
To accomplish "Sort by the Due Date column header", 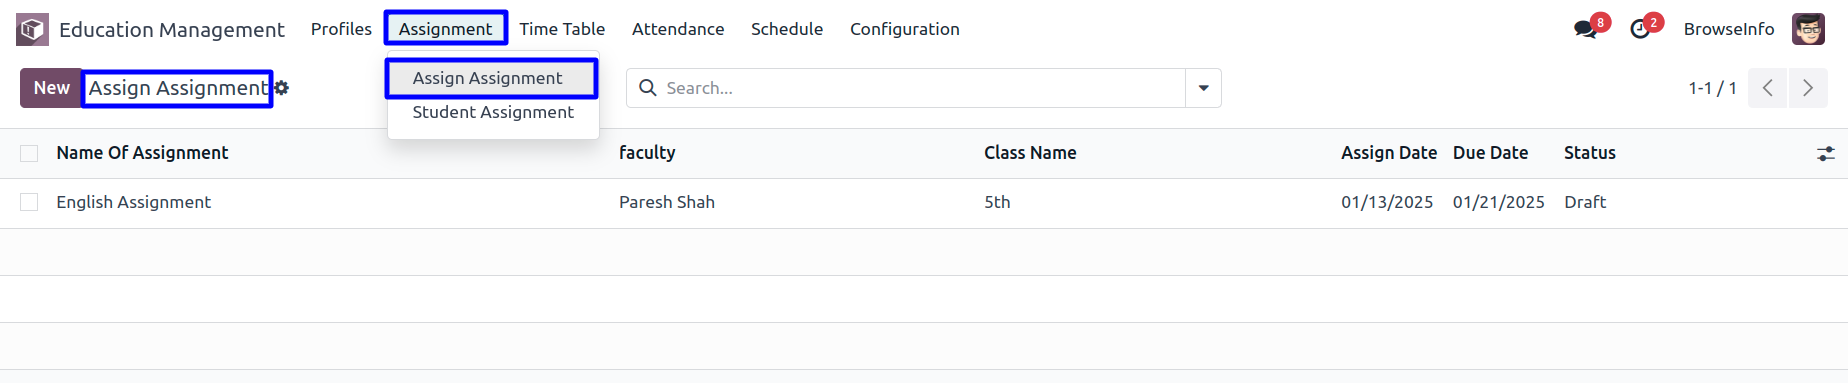I will [1490, 153].
